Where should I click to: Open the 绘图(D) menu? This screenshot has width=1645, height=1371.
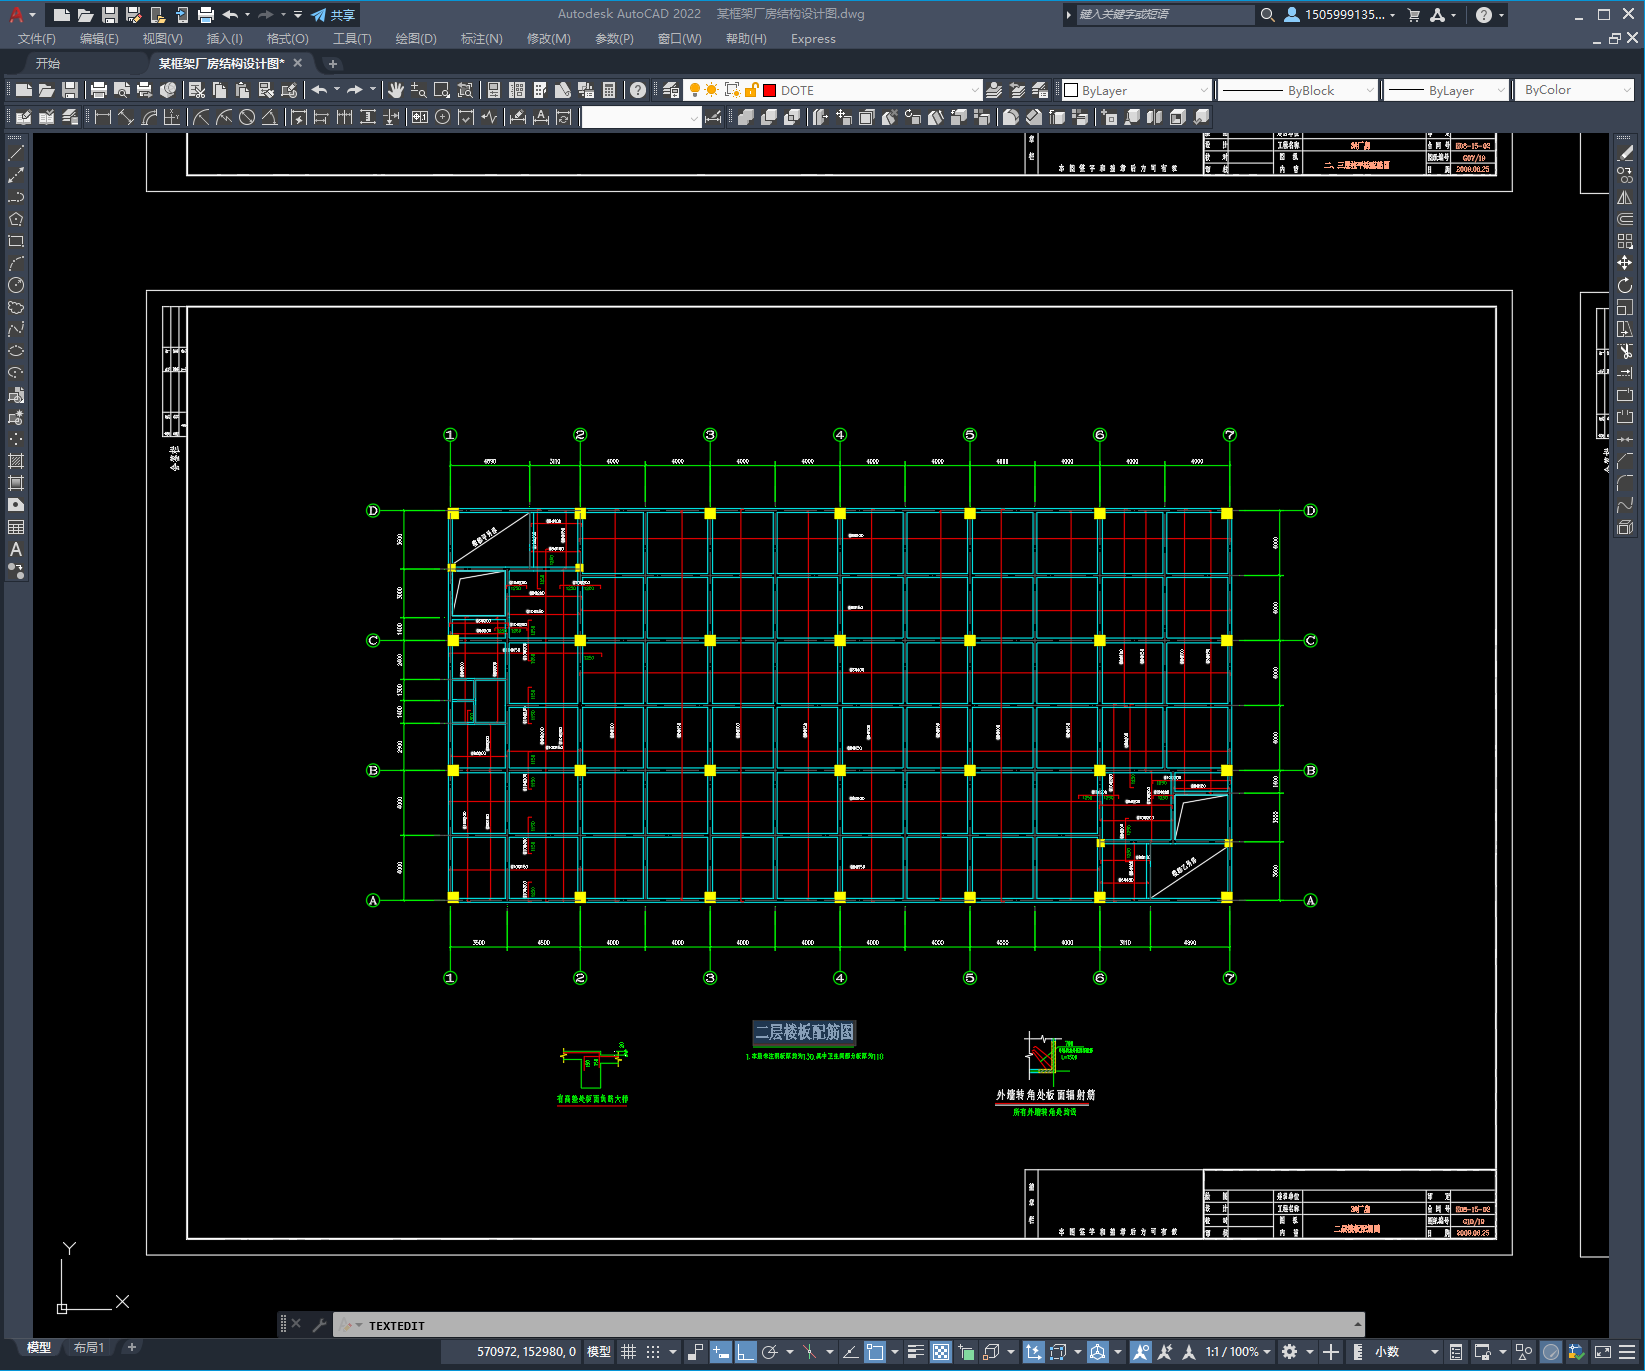click(416, 39)
